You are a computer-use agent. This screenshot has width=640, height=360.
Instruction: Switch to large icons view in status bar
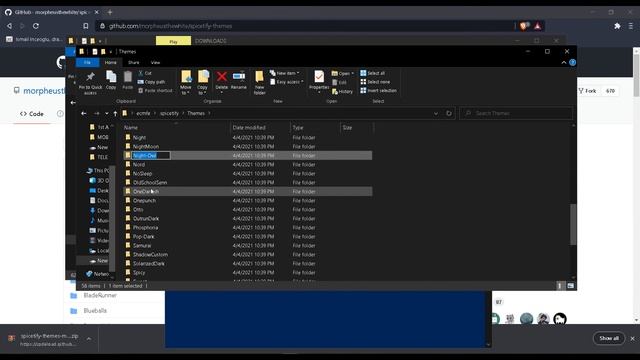570,286
